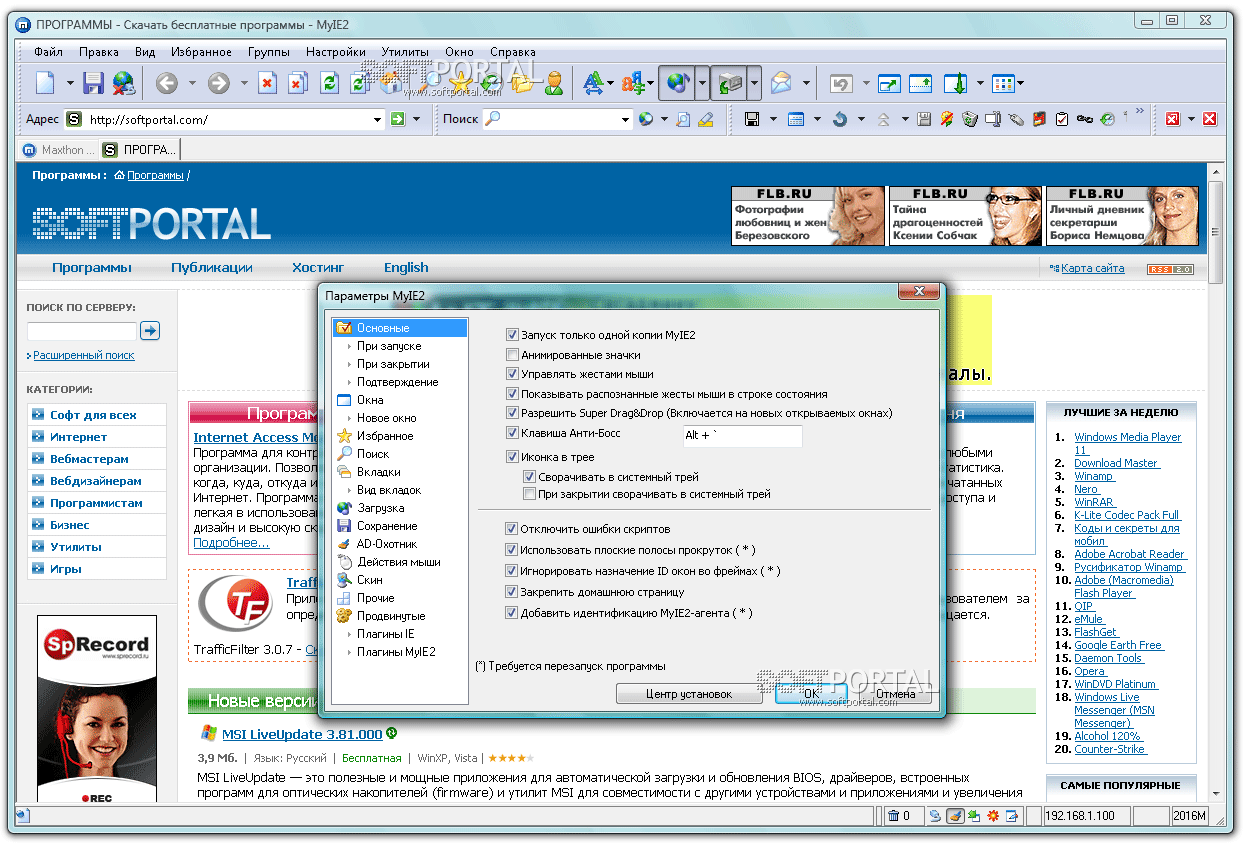This screenshot has height=844, width=1244.
Task: Toggle 'Запуск только одной копии MyIE2' checkbox
Action: [513, 335]
